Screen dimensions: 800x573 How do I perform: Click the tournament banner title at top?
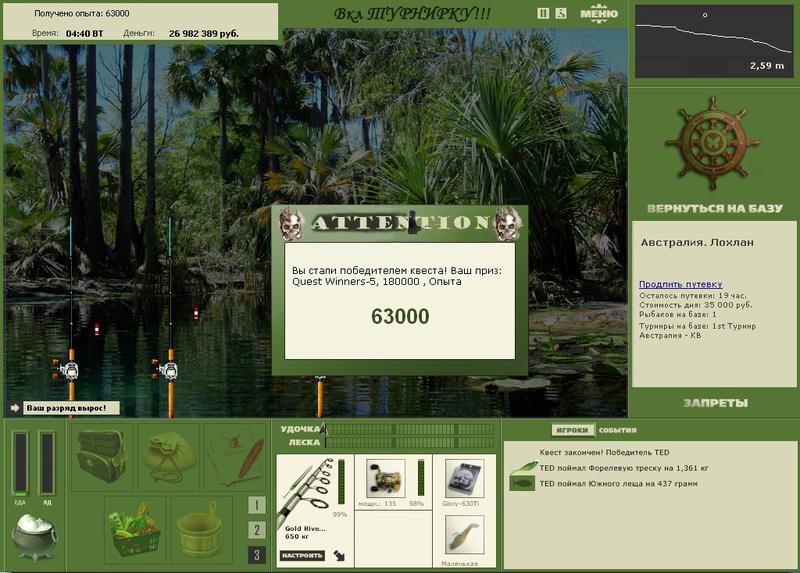pos(412,14)
